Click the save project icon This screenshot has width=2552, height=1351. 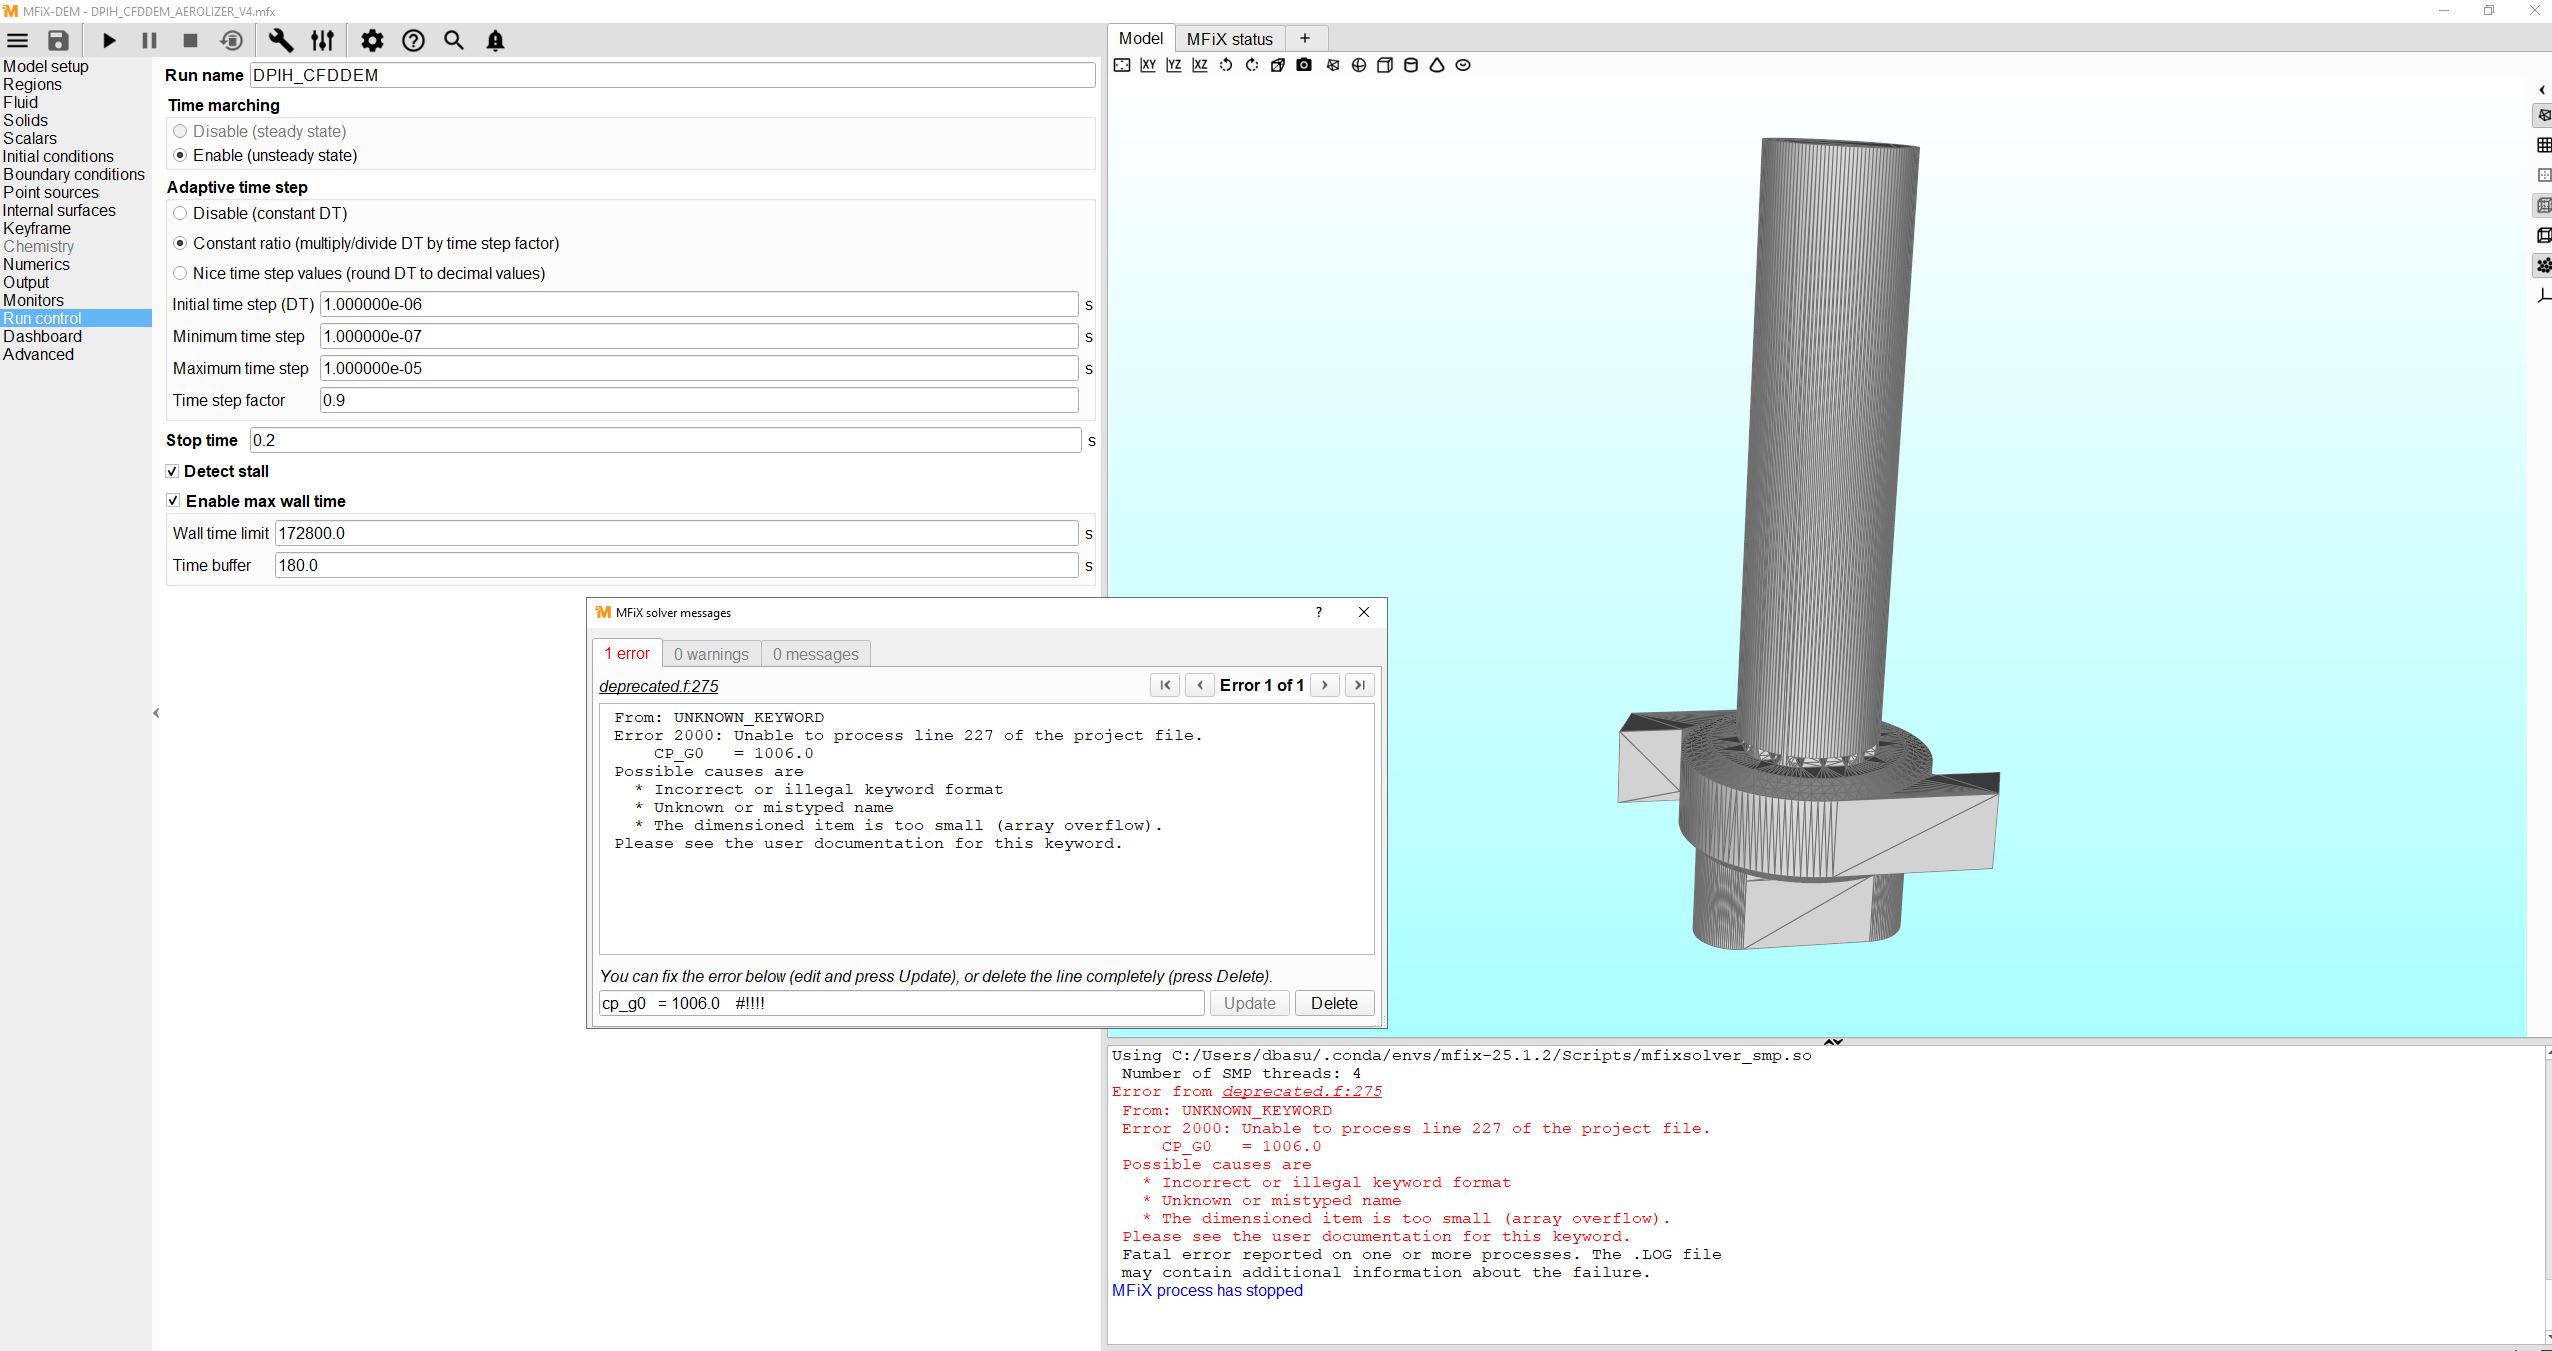pos(58,41)
